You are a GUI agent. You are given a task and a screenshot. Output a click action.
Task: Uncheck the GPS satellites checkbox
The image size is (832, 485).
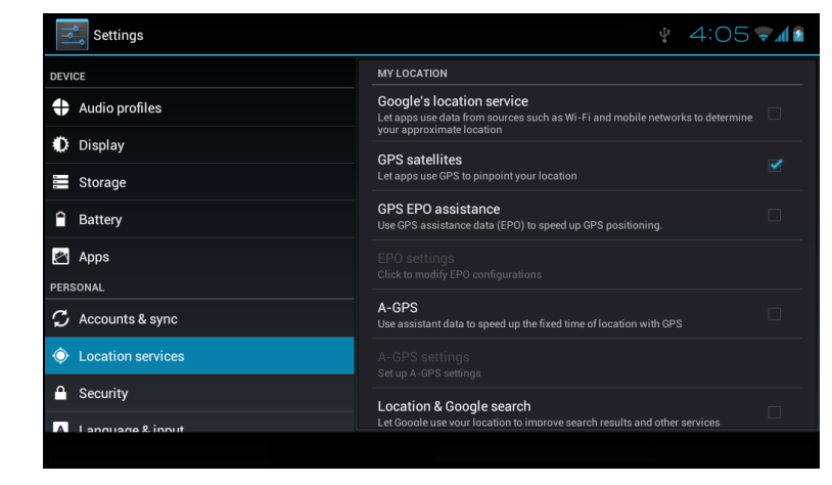(774, 165)
